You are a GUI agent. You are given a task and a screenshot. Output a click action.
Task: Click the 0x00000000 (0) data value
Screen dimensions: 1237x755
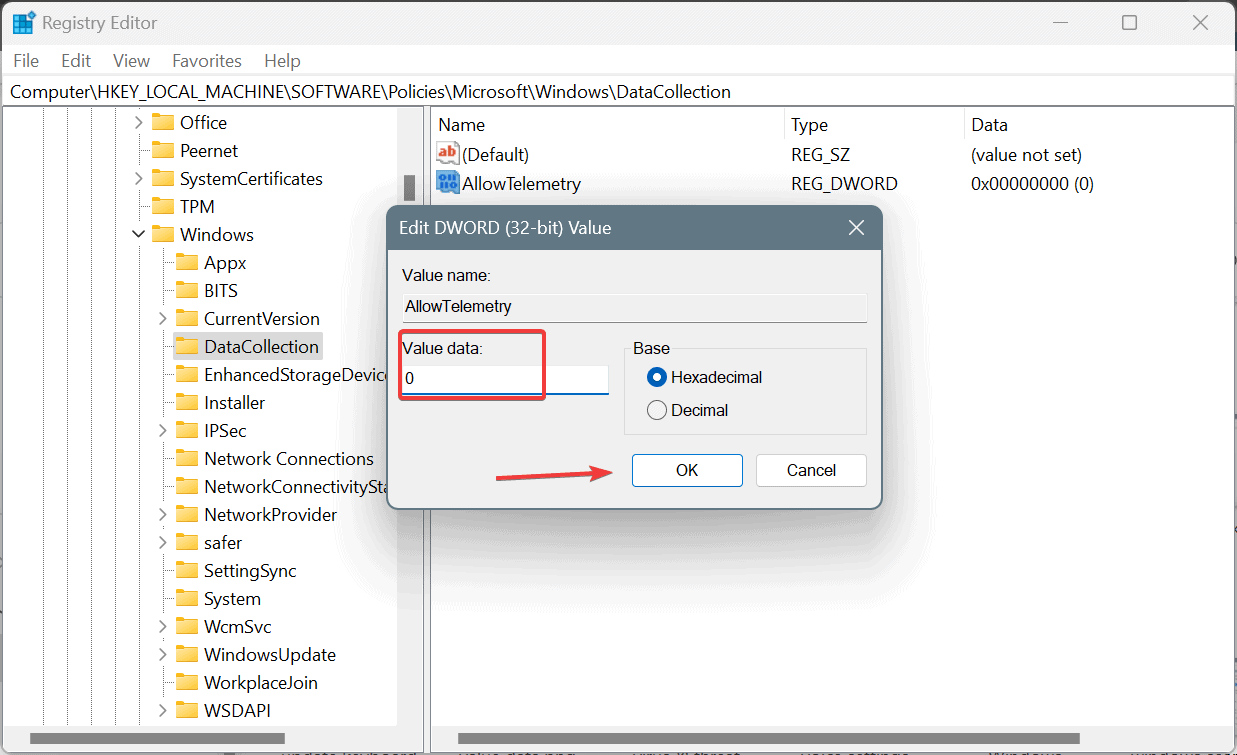click(1032, 184)
